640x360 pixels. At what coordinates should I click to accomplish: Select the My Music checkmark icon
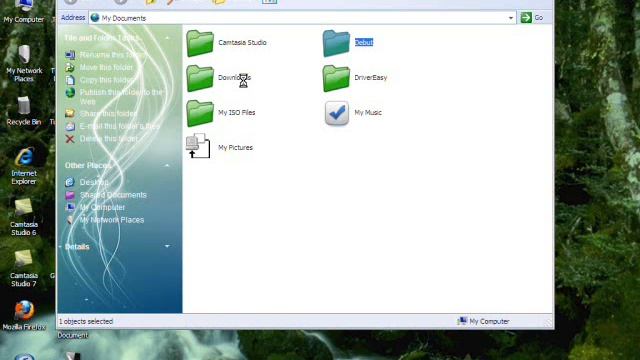coord(337,113)
